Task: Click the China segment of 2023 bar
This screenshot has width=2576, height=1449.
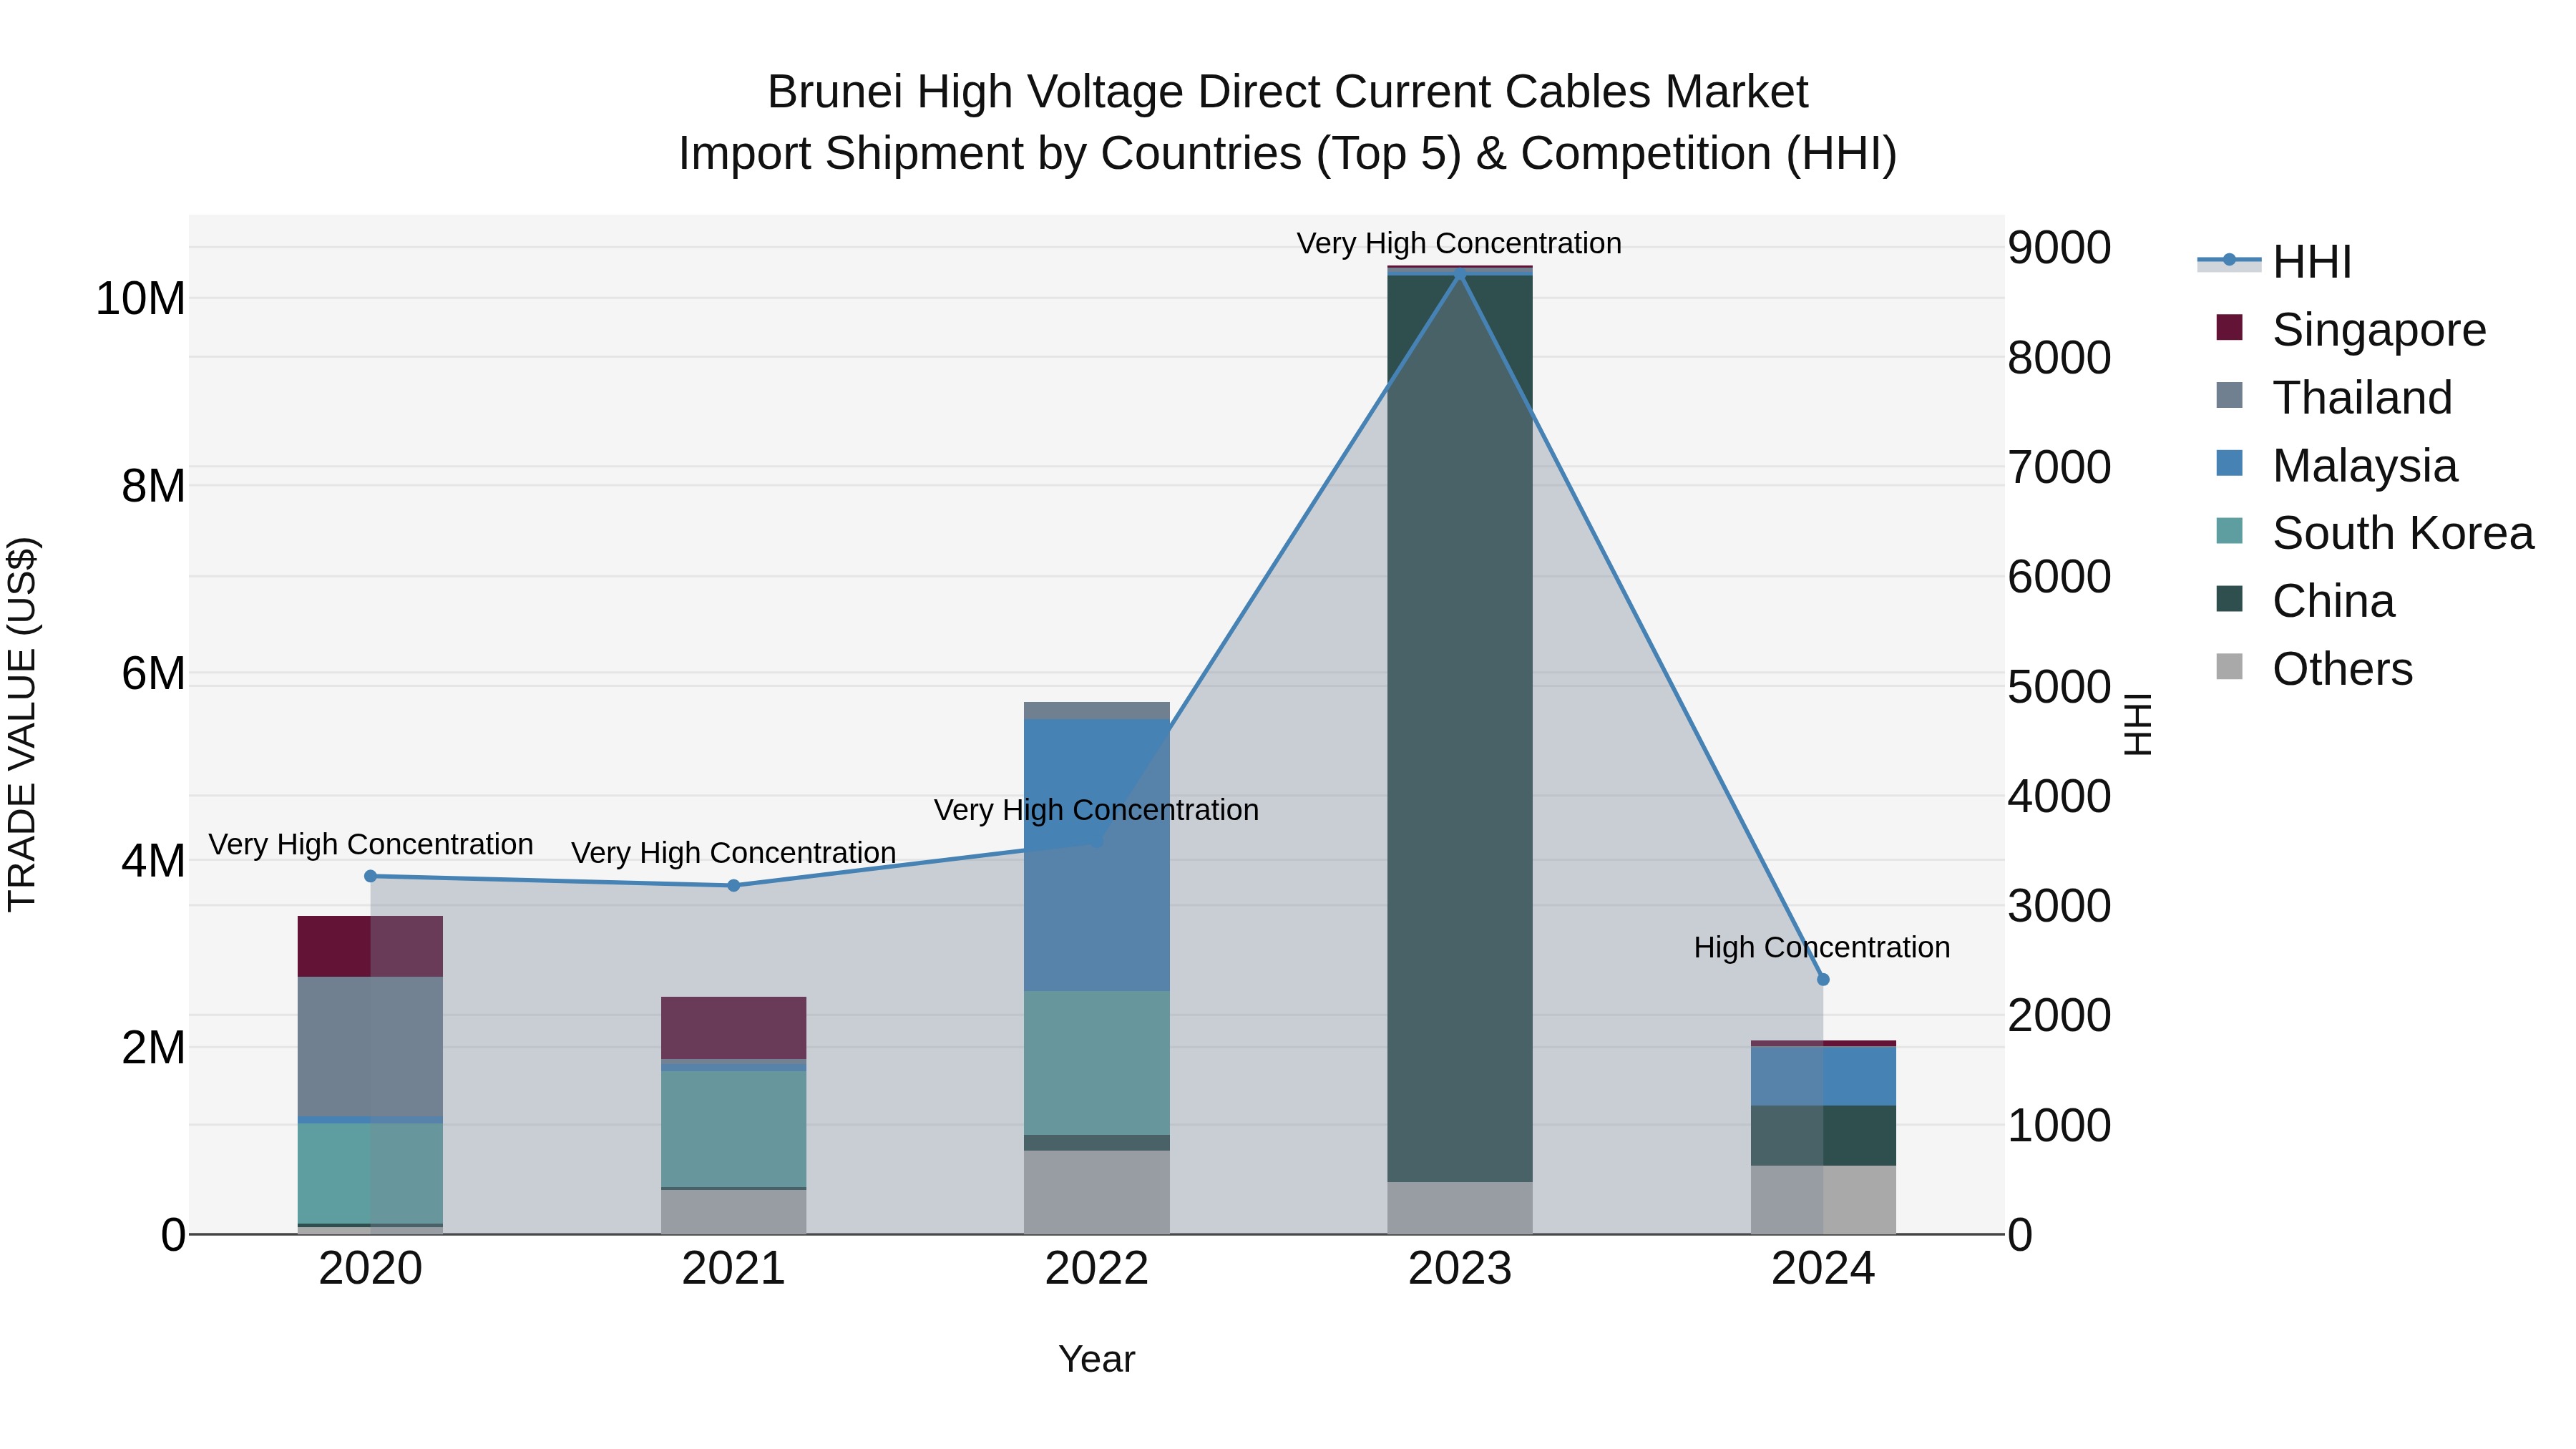Action: (1460, 728)
